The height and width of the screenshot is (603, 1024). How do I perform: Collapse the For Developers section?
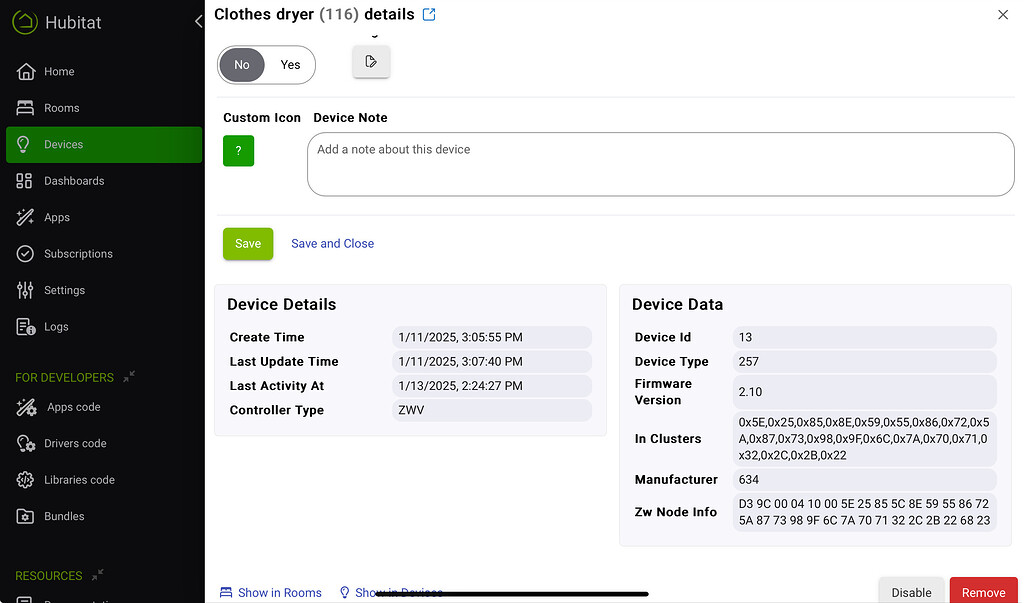[x=129, y=377]
